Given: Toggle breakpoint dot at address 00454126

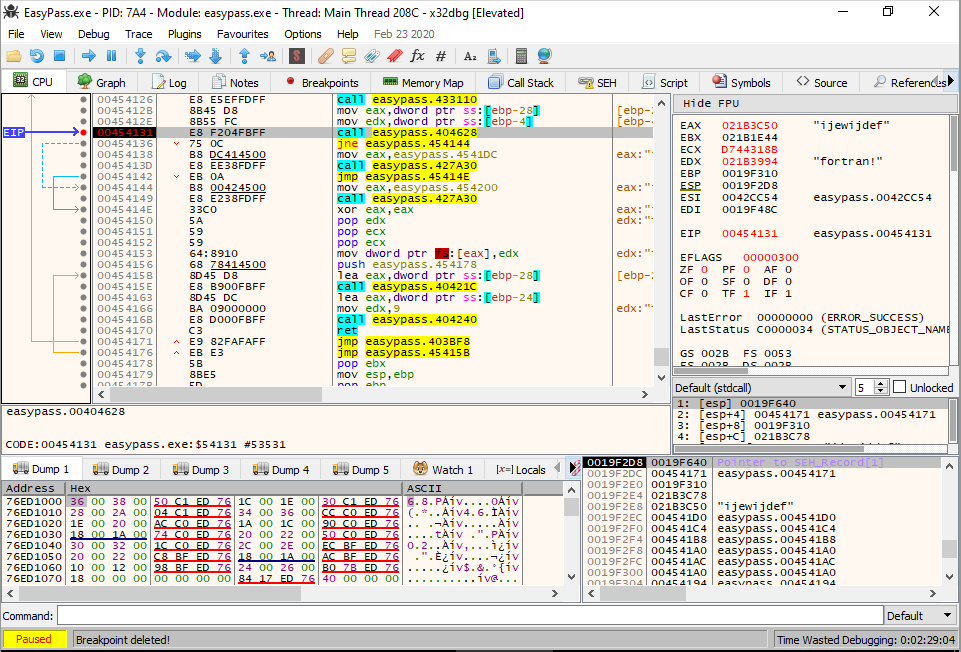Looking at the screenshot, I should pos(83,99).
